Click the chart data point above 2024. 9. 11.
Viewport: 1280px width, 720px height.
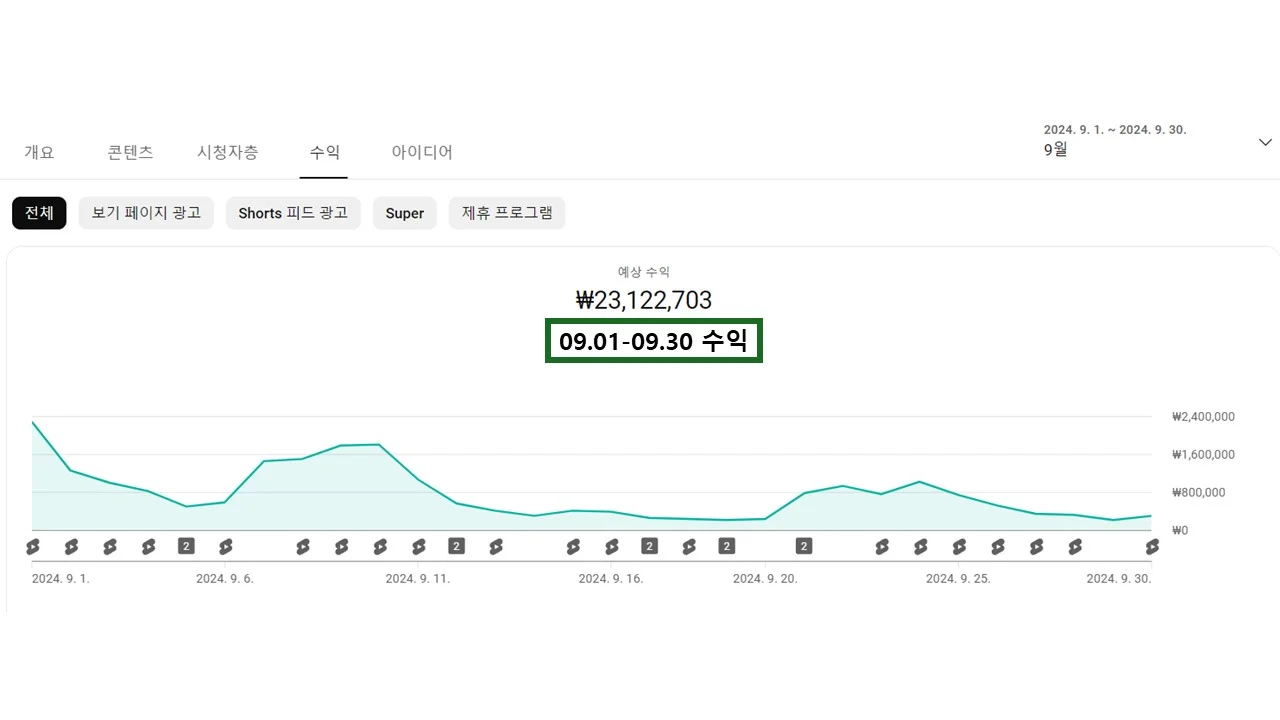419,480
